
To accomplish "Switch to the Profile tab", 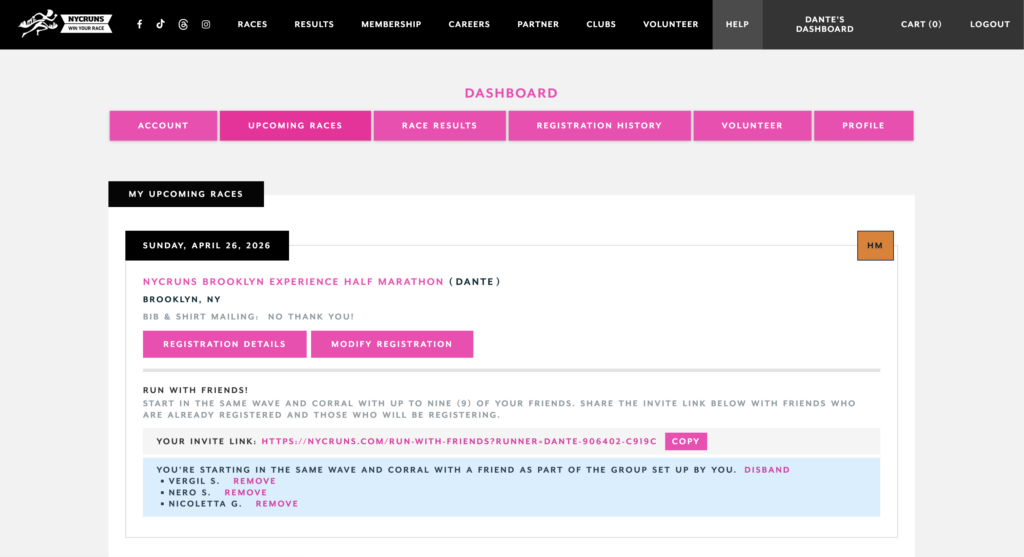I will click(863, 126).
